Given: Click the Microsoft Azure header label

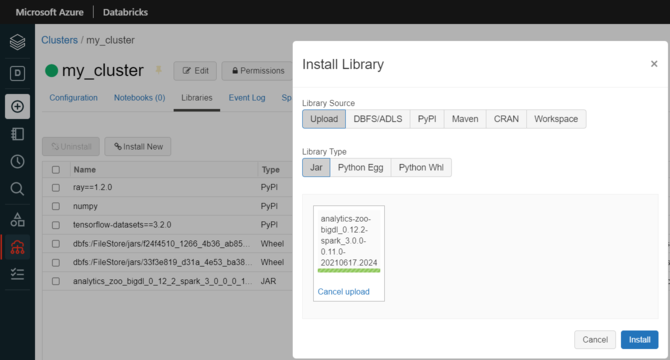Looking at the screenshot, I should click(x=50, y=12).
